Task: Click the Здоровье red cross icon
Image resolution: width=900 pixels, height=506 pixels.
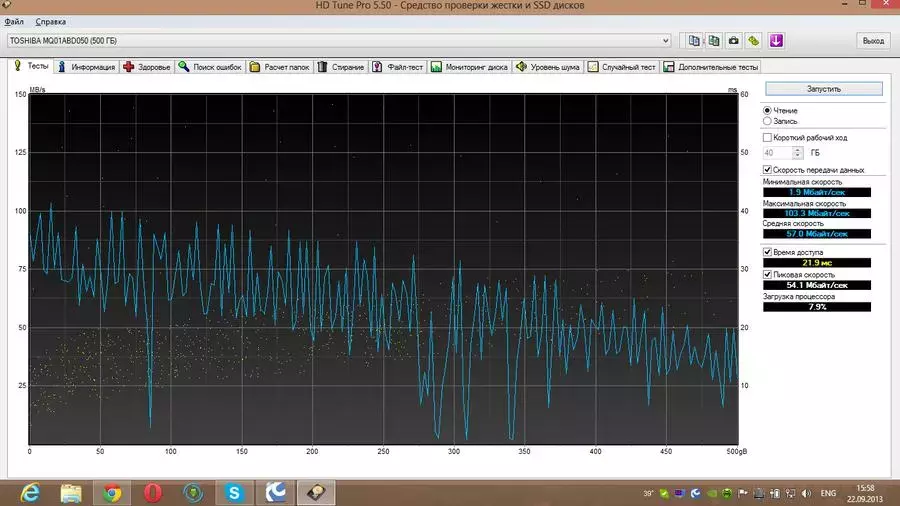Action: [x=129, y=67]
